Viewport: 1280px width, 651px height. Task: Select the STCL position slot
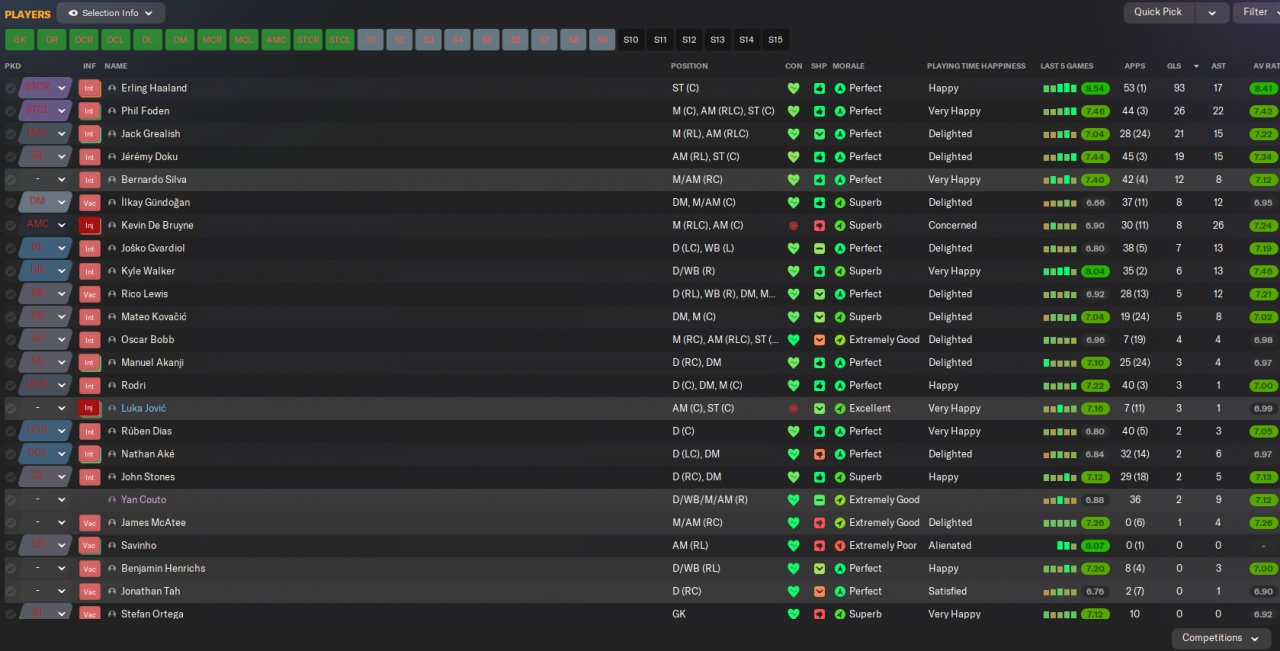coord(340,40)
